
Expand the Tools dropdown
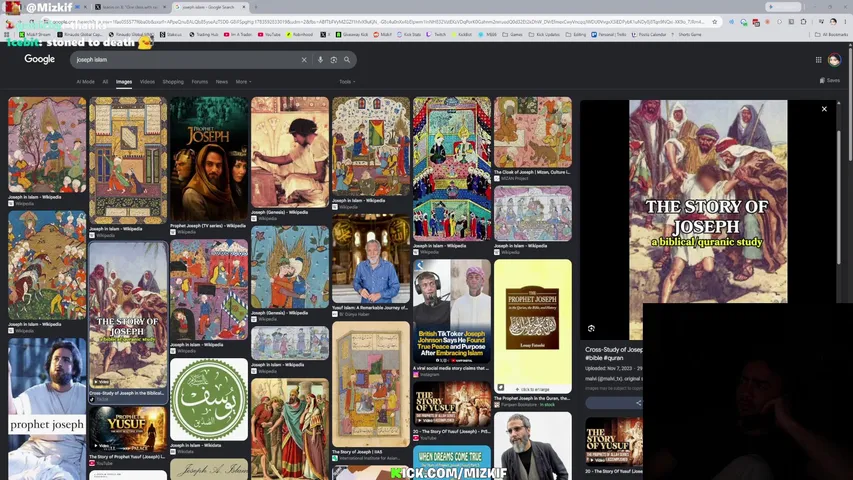347,82
